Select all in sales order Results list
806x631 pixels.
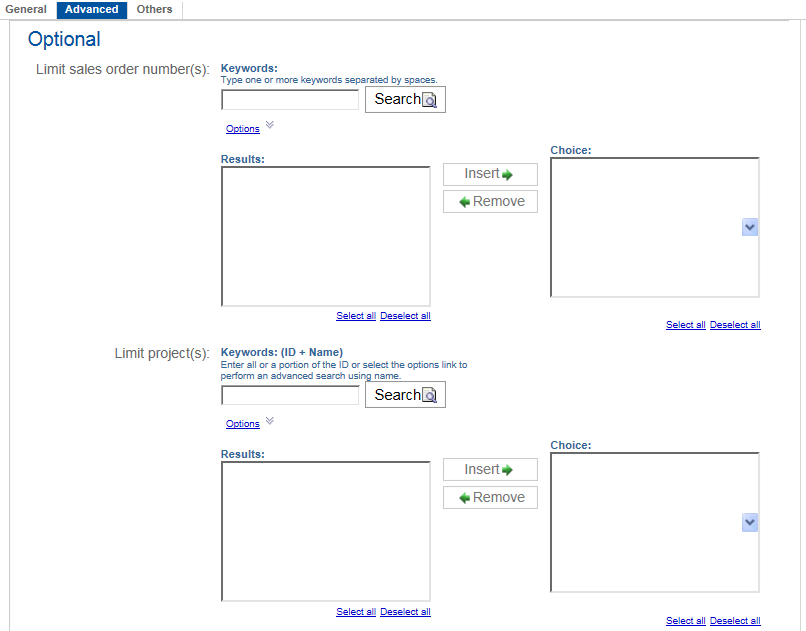coord(356,316)
